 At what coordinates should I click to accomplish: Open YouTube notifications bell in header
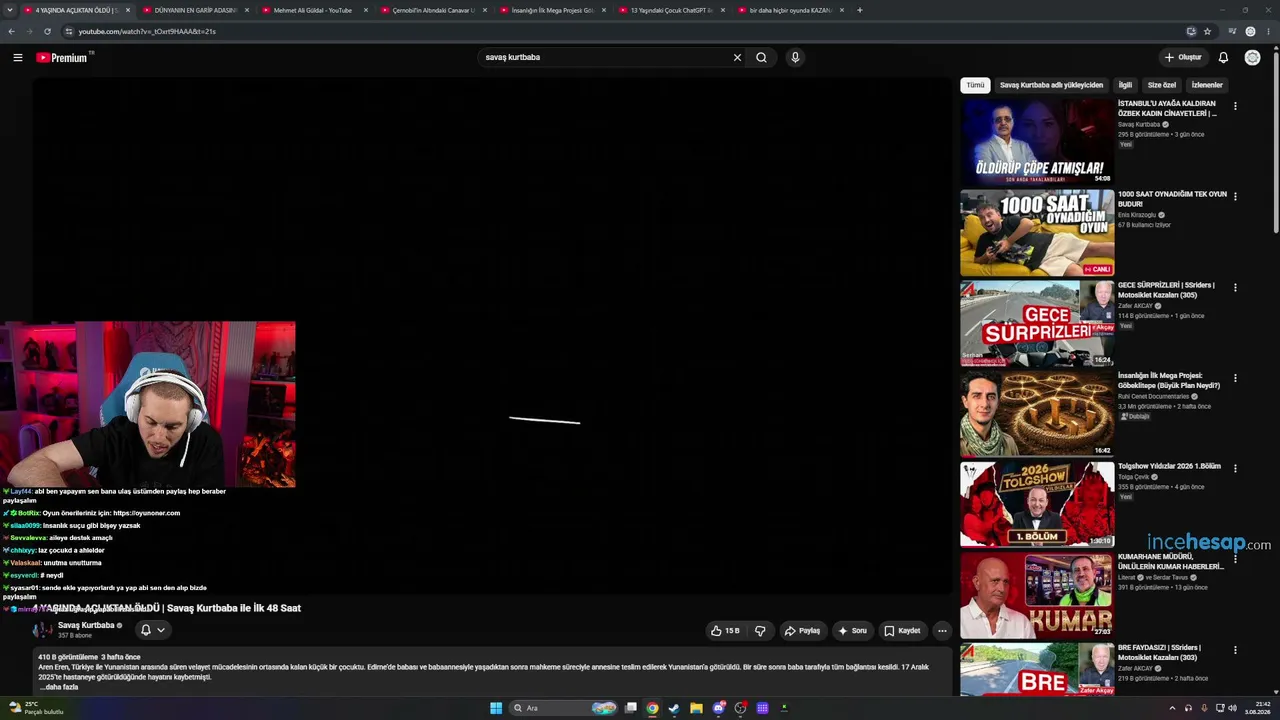(1223, 57)
